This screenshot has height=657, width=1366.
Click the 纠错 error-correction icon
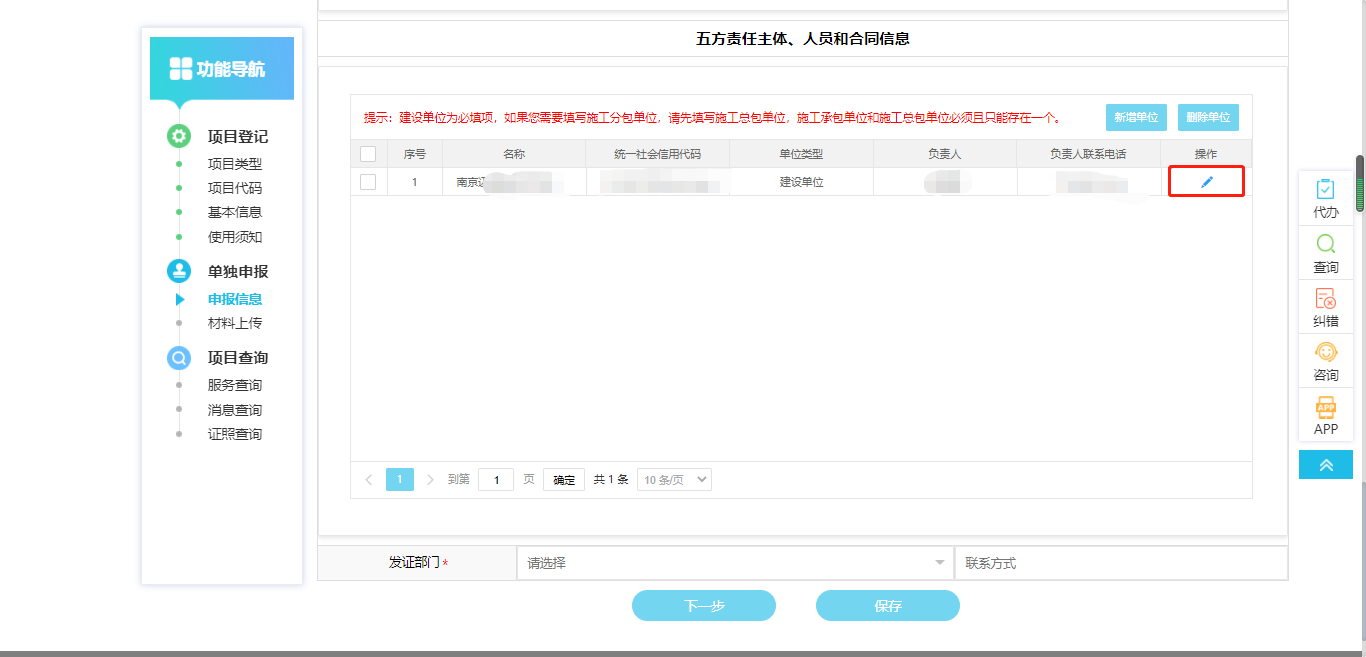tap(1325, 298)
